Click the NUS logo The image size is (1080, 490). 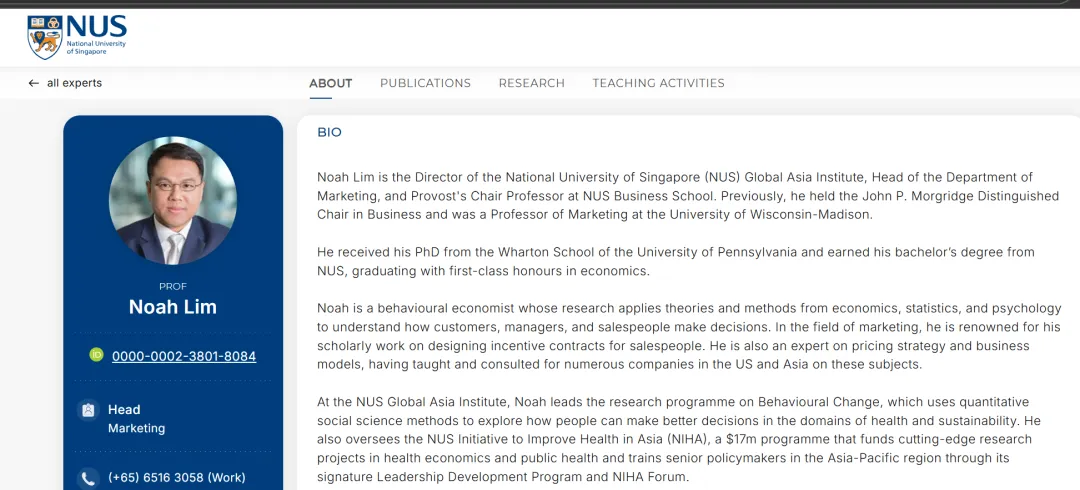point(77,37)
